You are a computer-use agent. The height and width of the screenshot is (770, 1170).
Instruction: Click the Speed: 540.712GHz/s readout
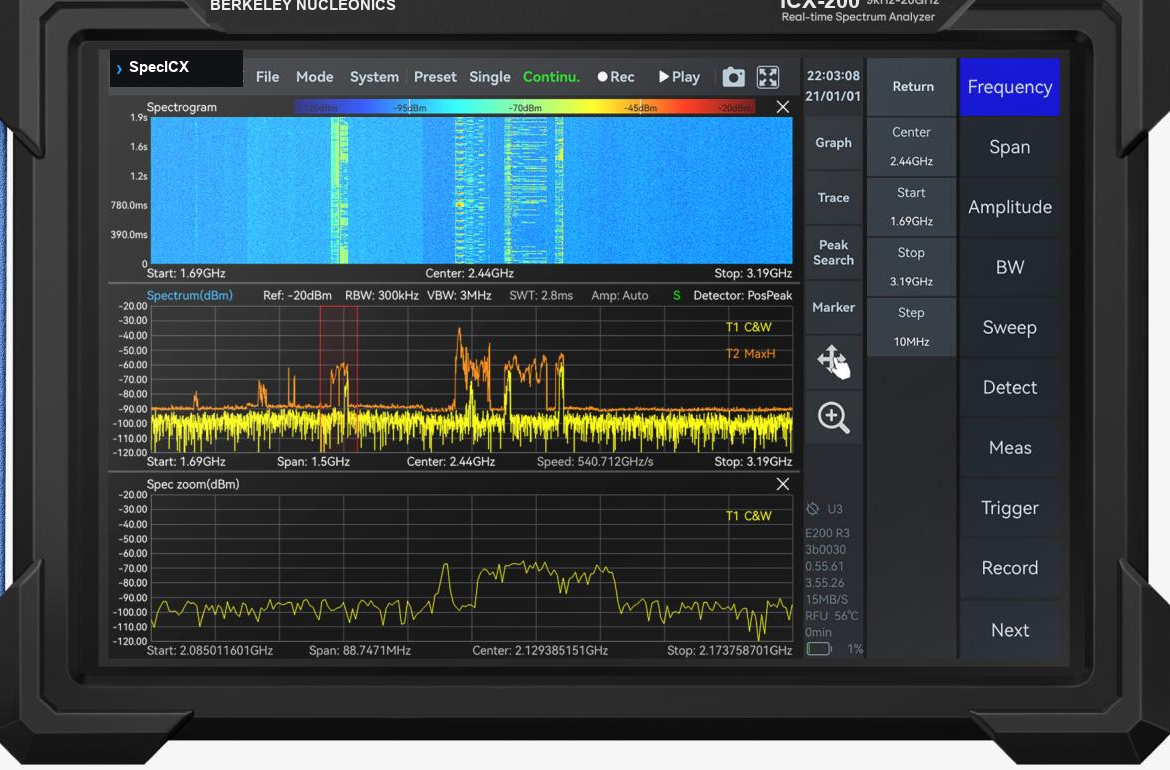595,462
